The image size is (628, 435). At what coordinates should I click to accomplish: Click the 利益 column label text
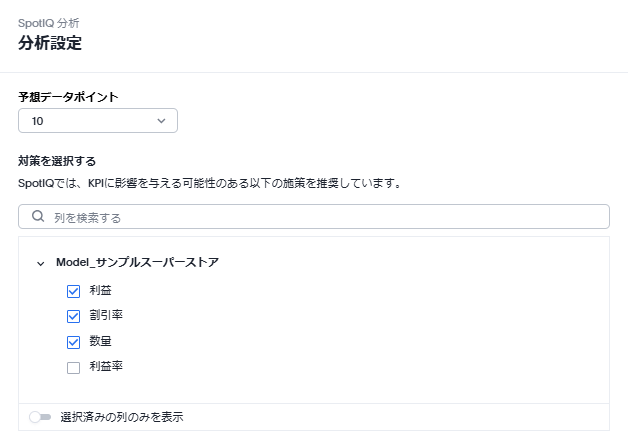[100, 291]
